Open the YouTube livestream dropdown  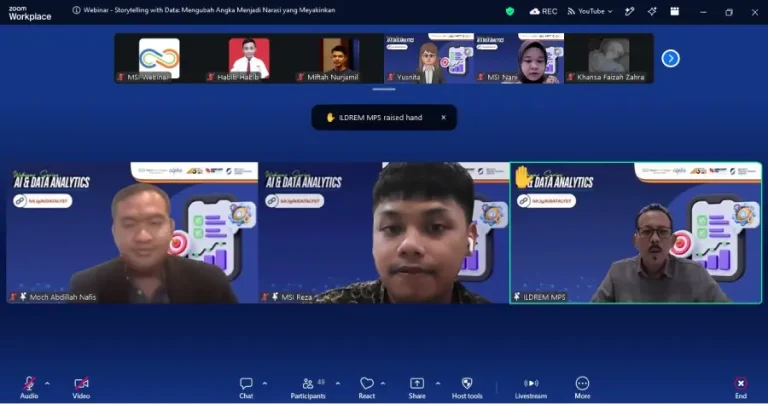(x=590, y=11)
